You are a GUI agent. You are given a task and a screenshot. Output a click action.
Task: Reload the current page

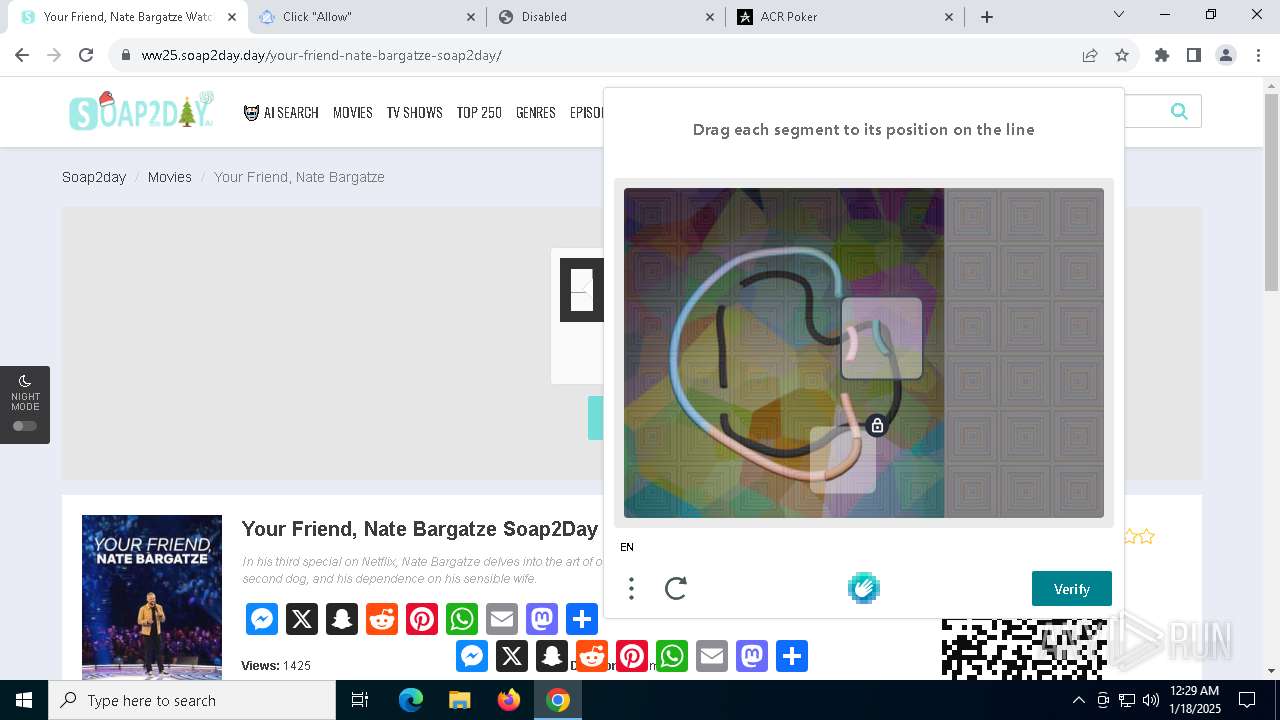pyautogui.click(x=86, y=55)
